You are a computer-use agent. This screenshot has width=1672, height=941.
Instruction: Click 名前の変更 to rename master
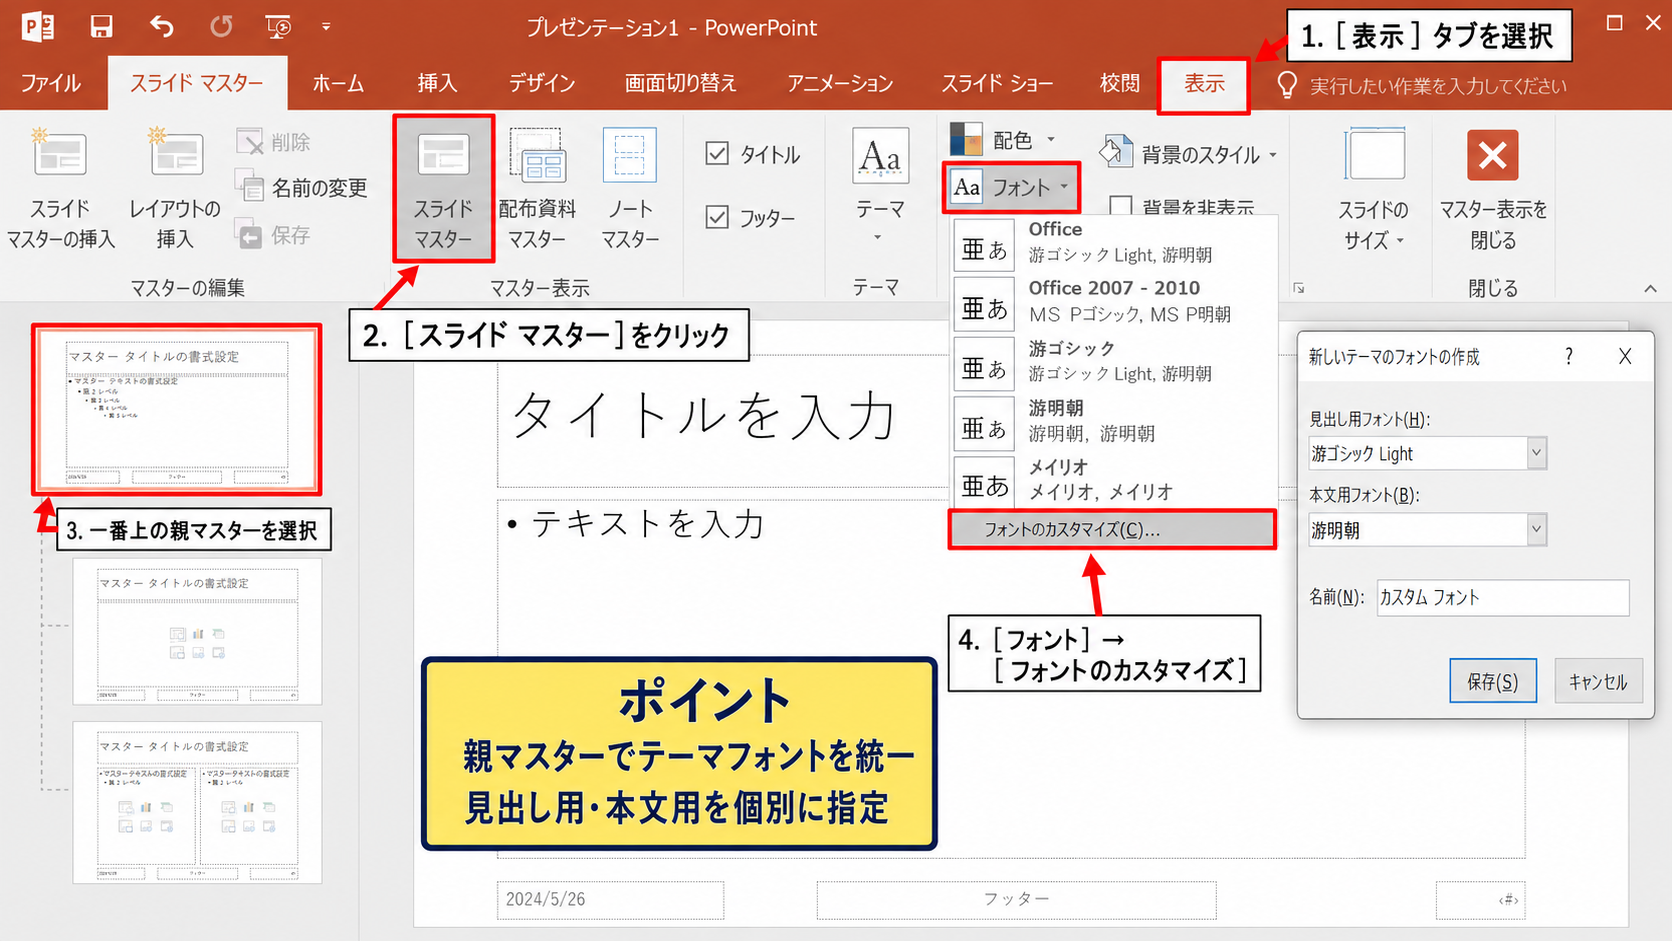coord(302,188)
